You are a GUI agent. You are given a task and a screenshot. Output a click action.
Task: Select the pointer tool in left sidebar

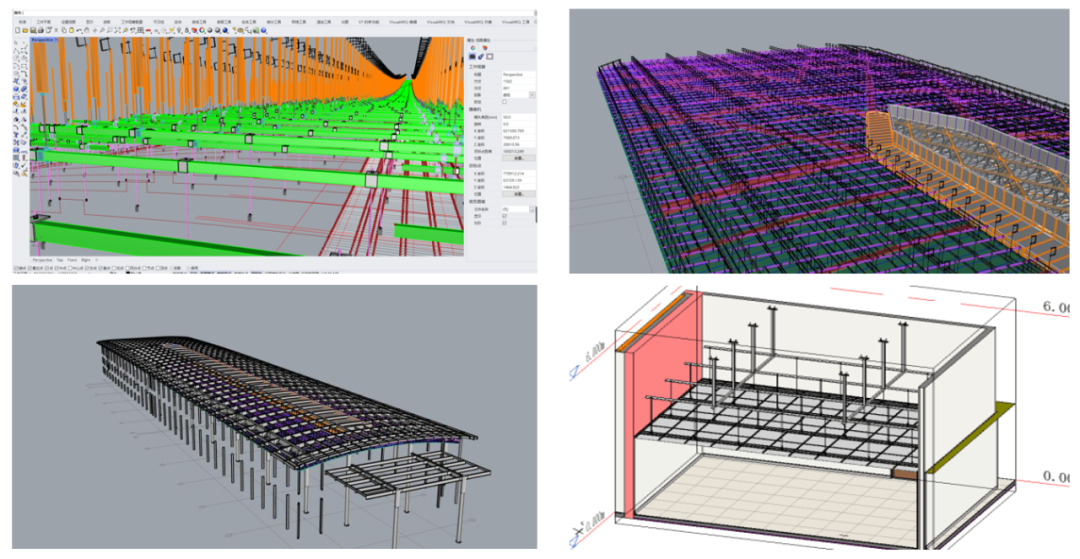click(x=18, y=41)
